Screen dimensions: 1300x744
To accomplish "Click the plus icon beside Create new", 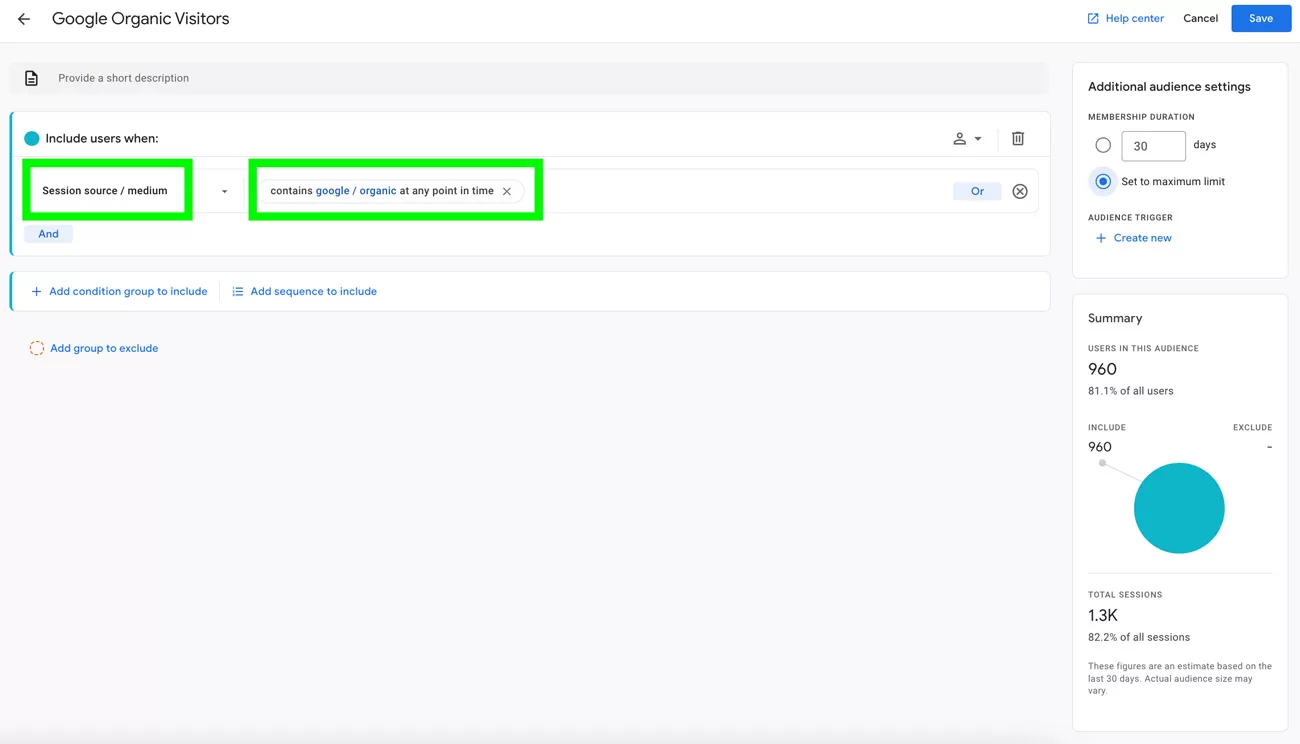I will pyautogui.click(x=1101, y=238).
